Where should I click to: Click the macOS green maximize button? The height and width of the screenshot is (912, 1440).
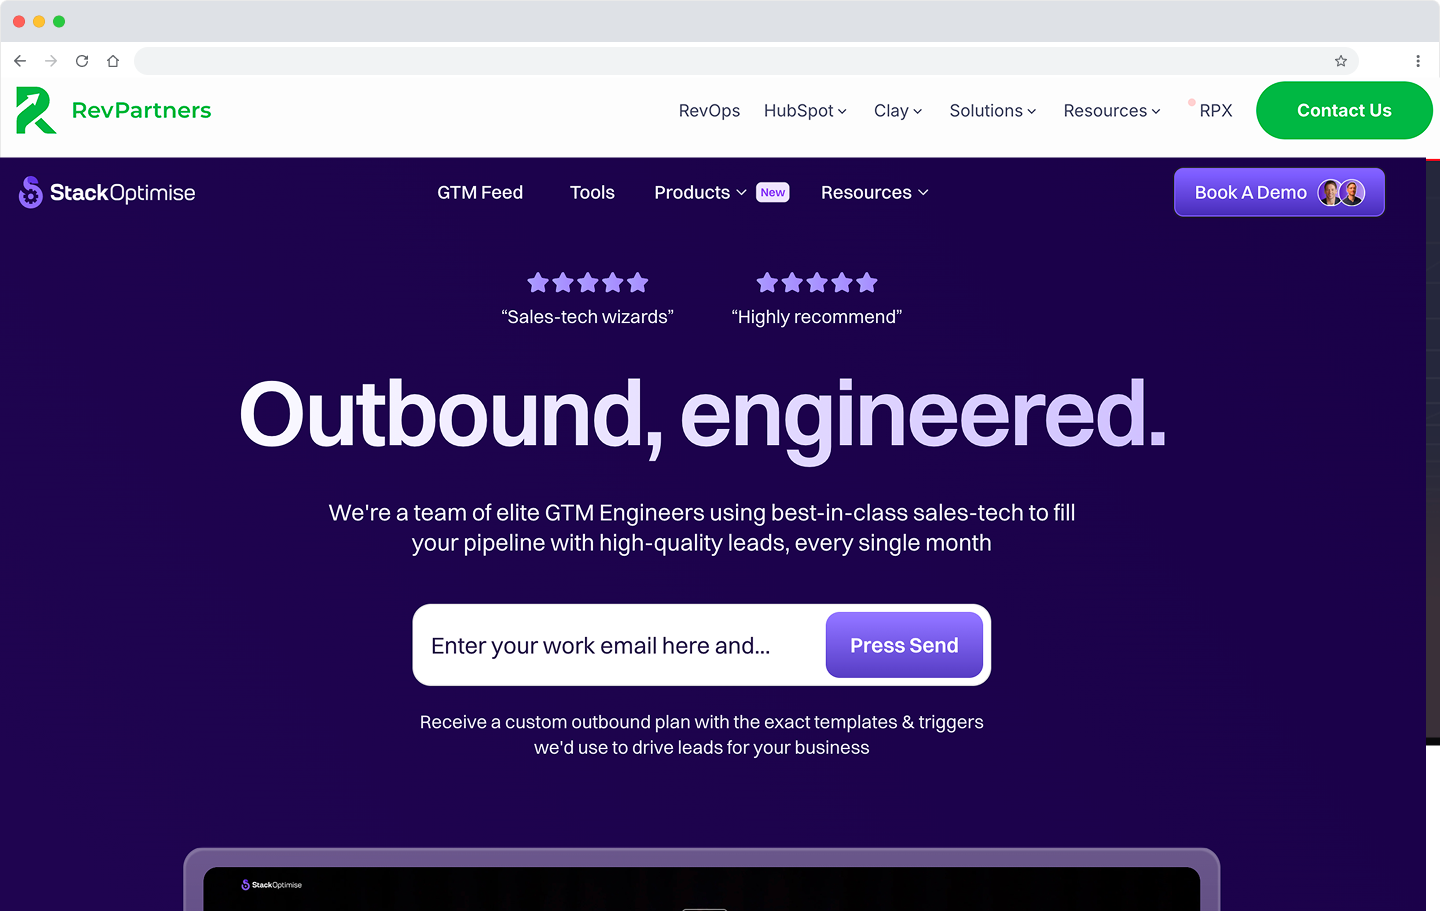tap(59, 21)
